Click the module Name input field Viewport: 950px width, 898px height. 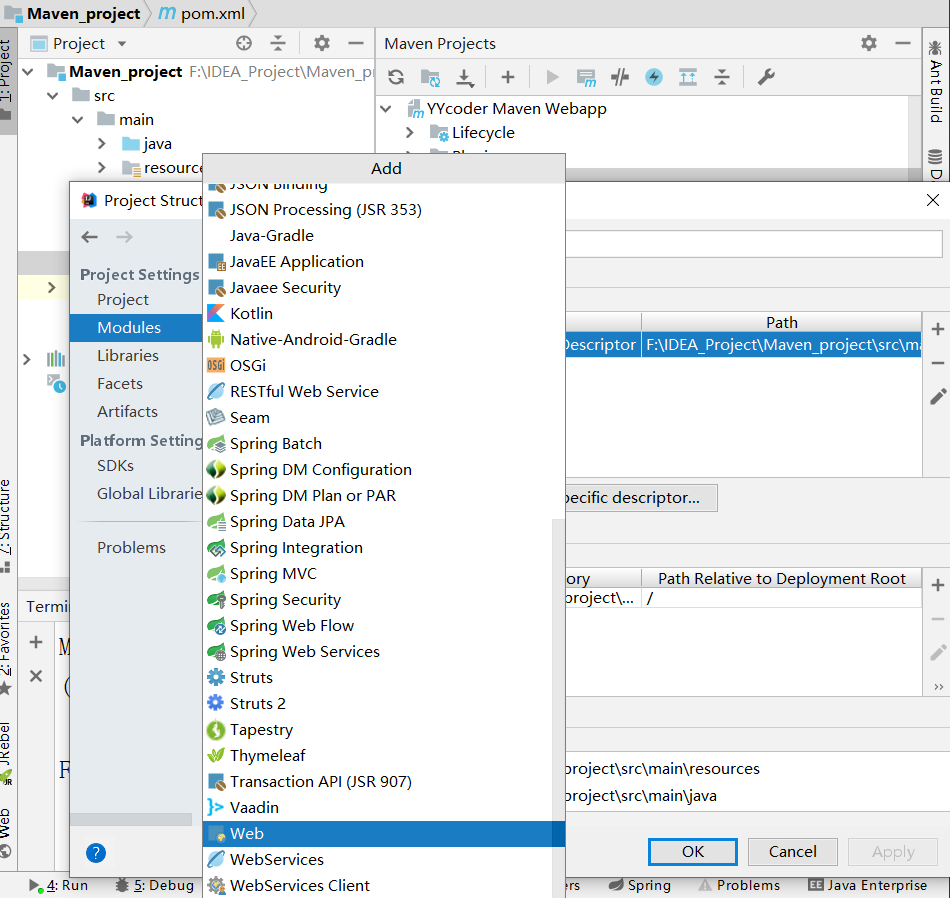point(754,244)
